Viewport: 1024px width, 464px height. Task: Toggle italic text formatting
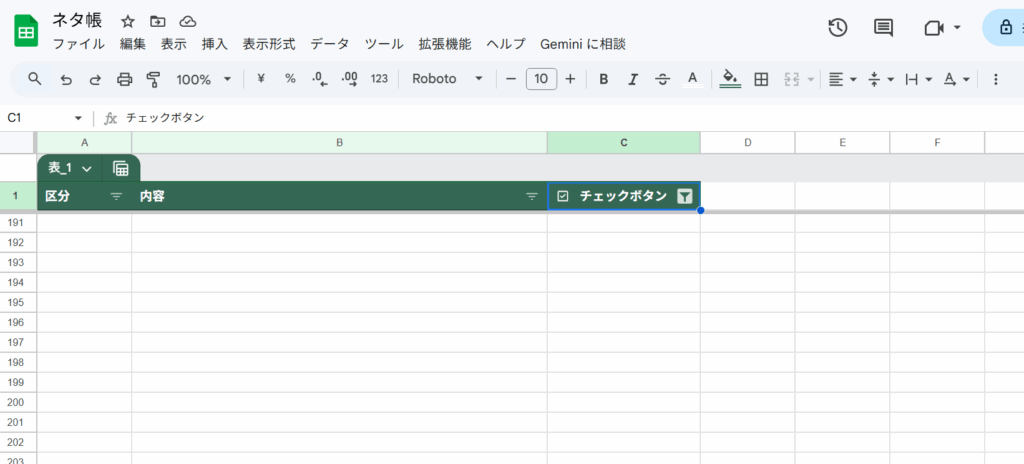tap(632, 79)
